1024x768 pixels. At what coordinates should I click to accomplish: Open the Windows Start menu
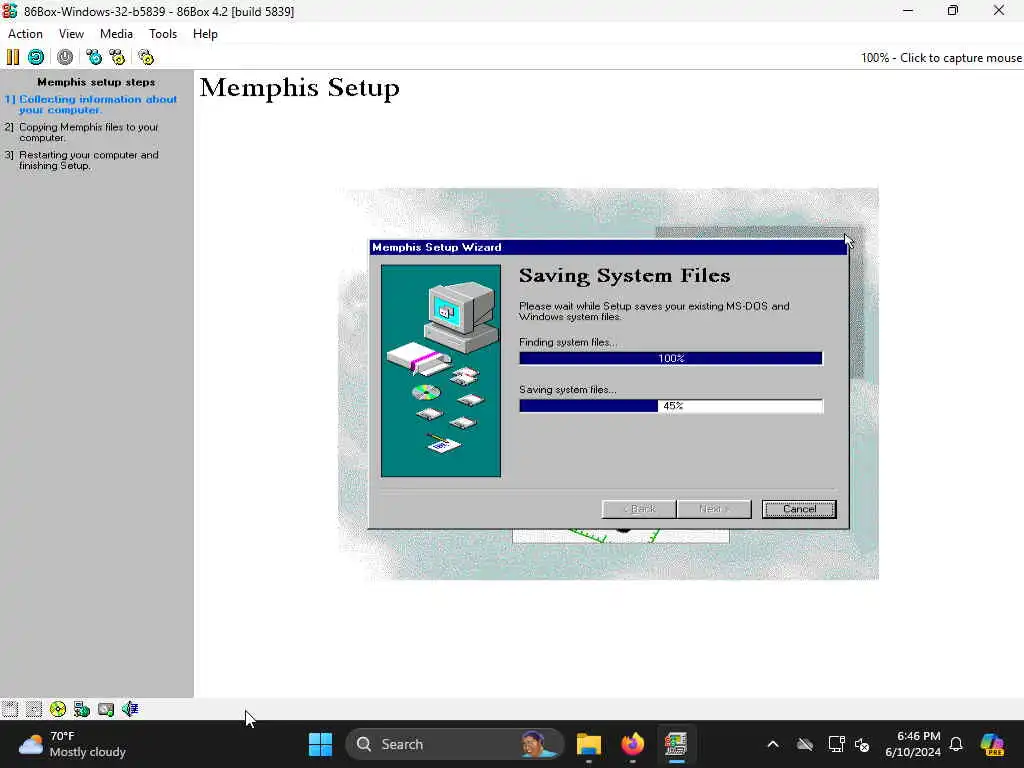coord(320,744)
